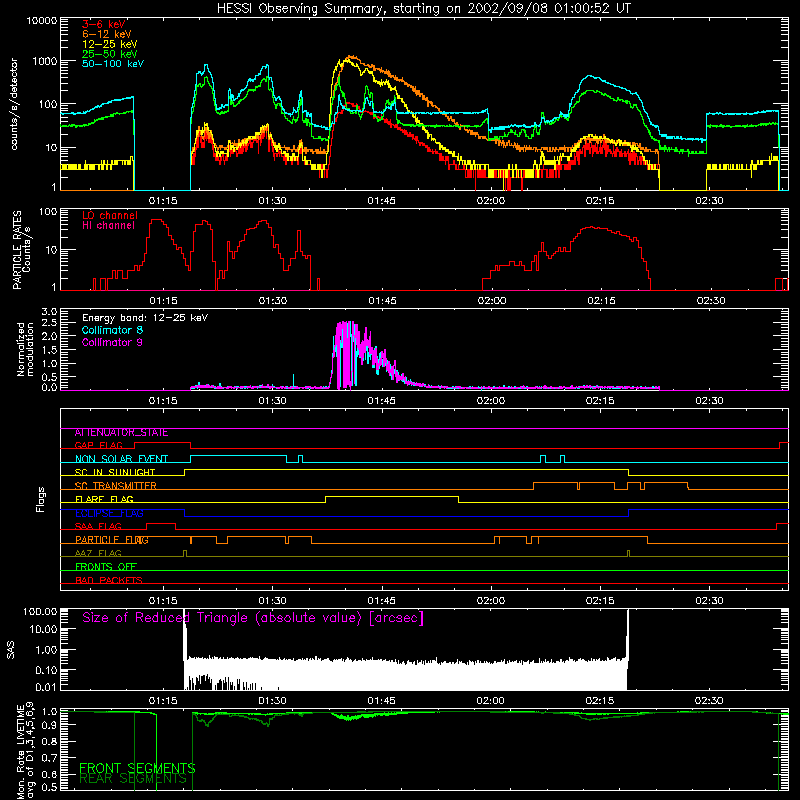The image size is (800, 800).
Task: Click the FRONT SEGMENTS legend label
Action: pyautogui.click(x=137, y=768)
